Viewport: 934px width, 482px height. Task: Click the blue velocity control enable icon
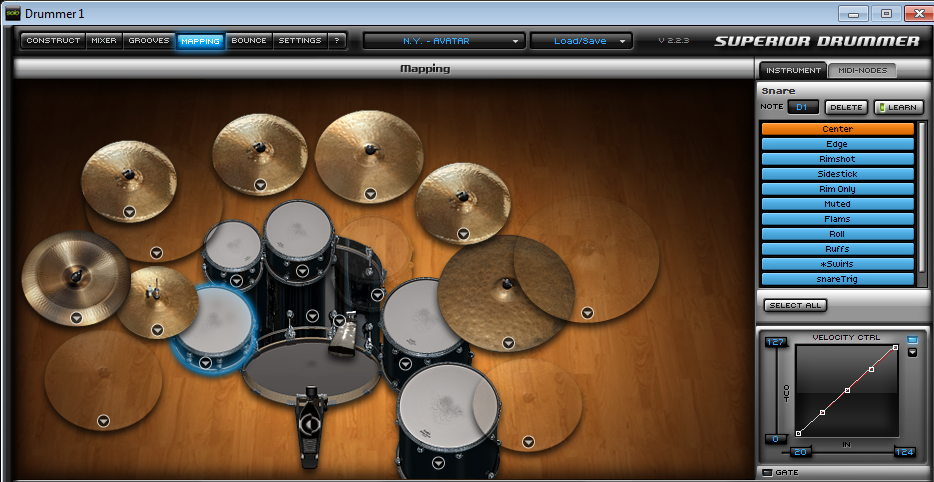(912, 340)
